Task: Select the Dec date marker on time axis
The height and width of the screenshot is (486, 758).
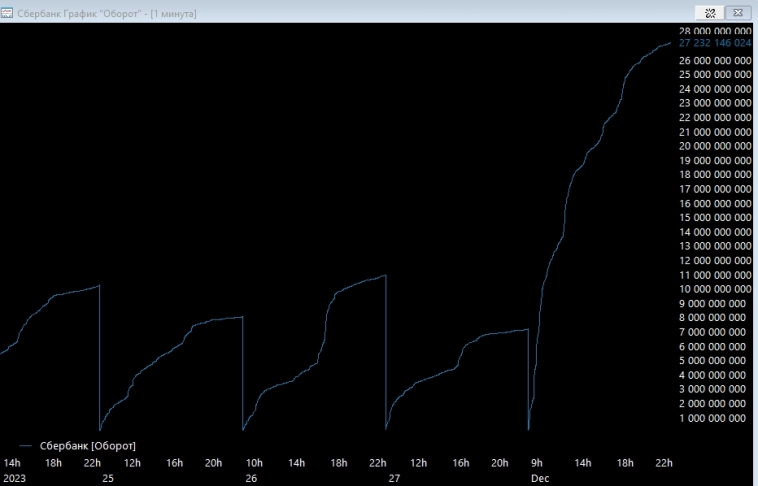Action: [x=540, y=478]
